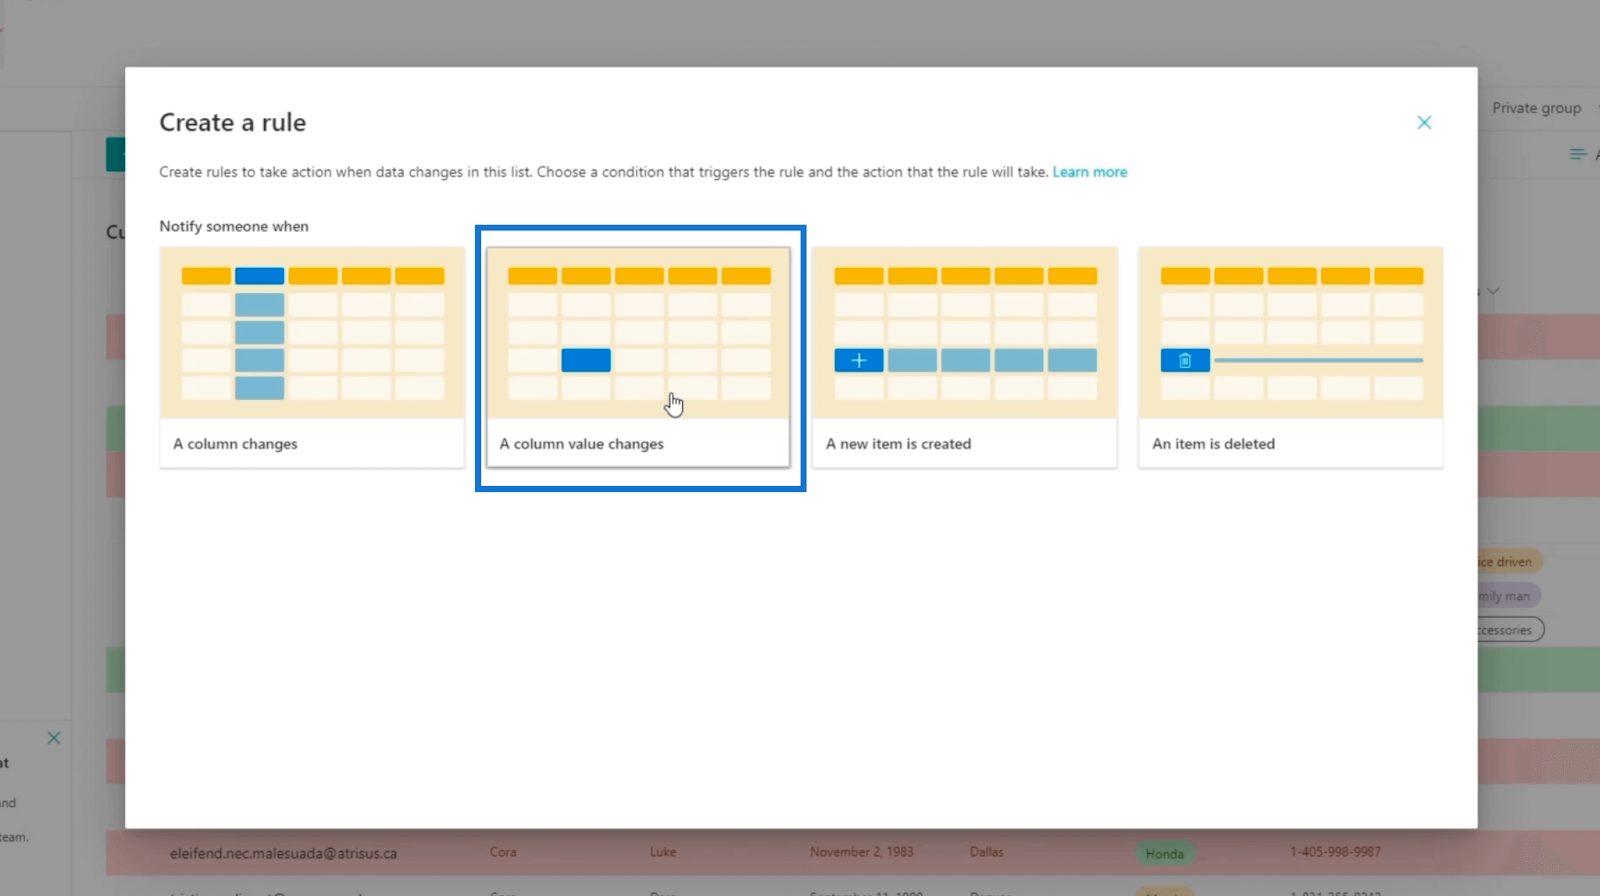1600x896 pixels.
Task: Click the "ice driven" tag pill
Action: [1510, 562]
